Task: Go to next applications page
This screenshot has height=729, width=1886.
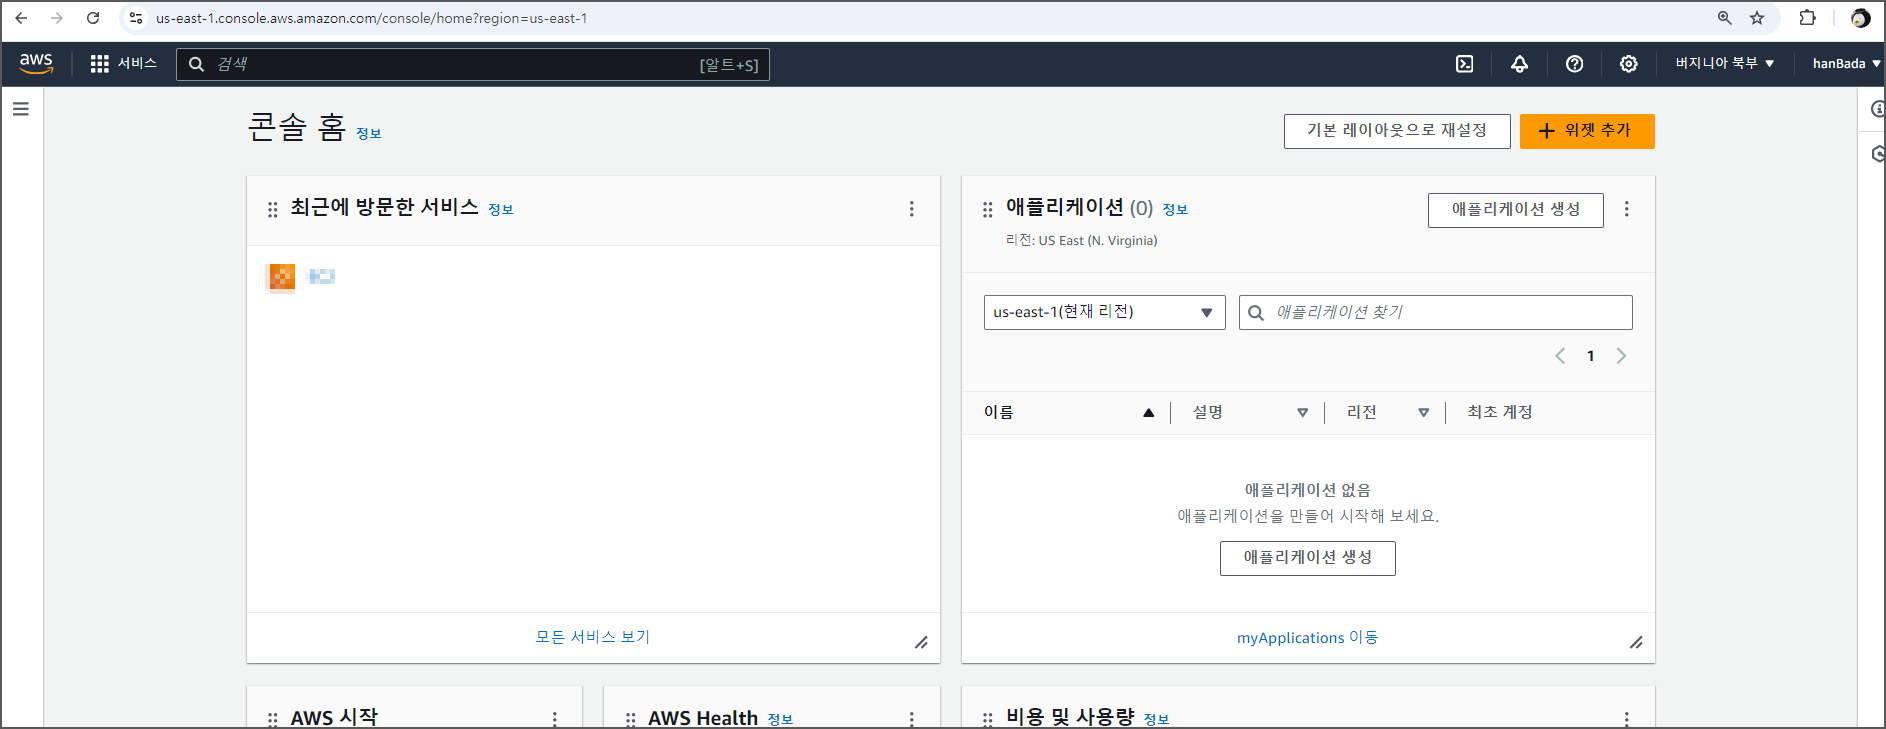Action: 1621,356
